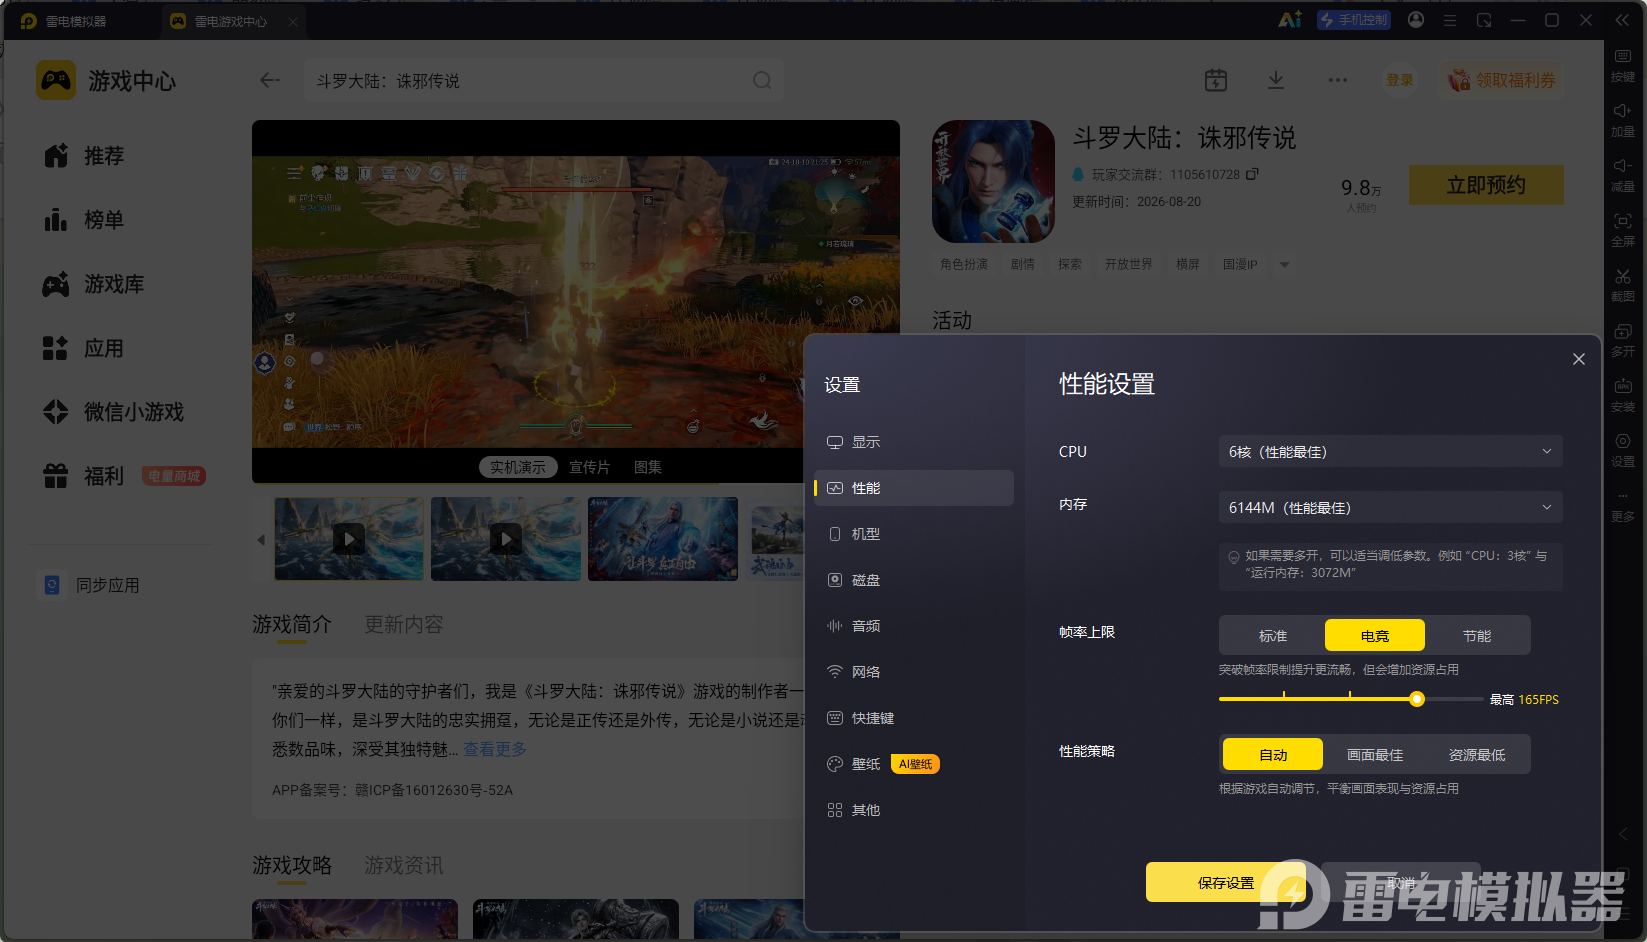Open the user account icon in title bar
Screen dimensions: 1647x942
tap(1416, 20)
